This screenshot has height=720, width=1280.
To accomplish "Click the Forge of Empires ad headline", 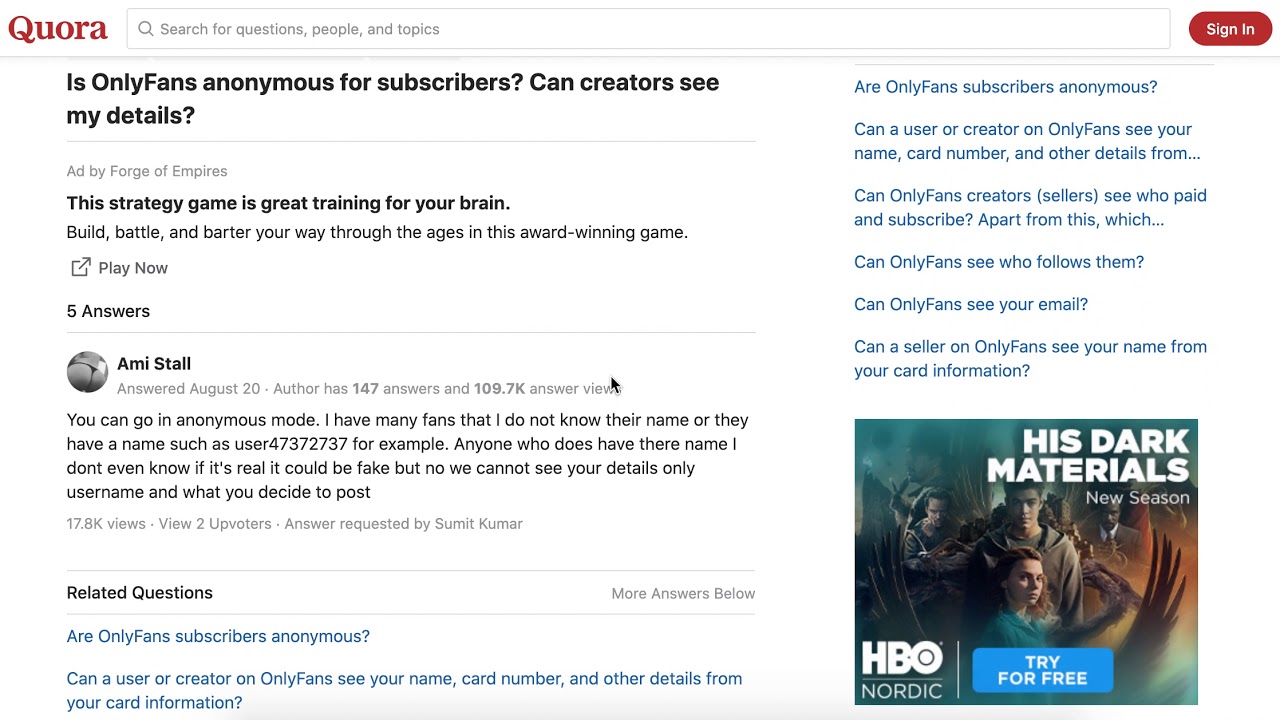I will coord(288,203).
